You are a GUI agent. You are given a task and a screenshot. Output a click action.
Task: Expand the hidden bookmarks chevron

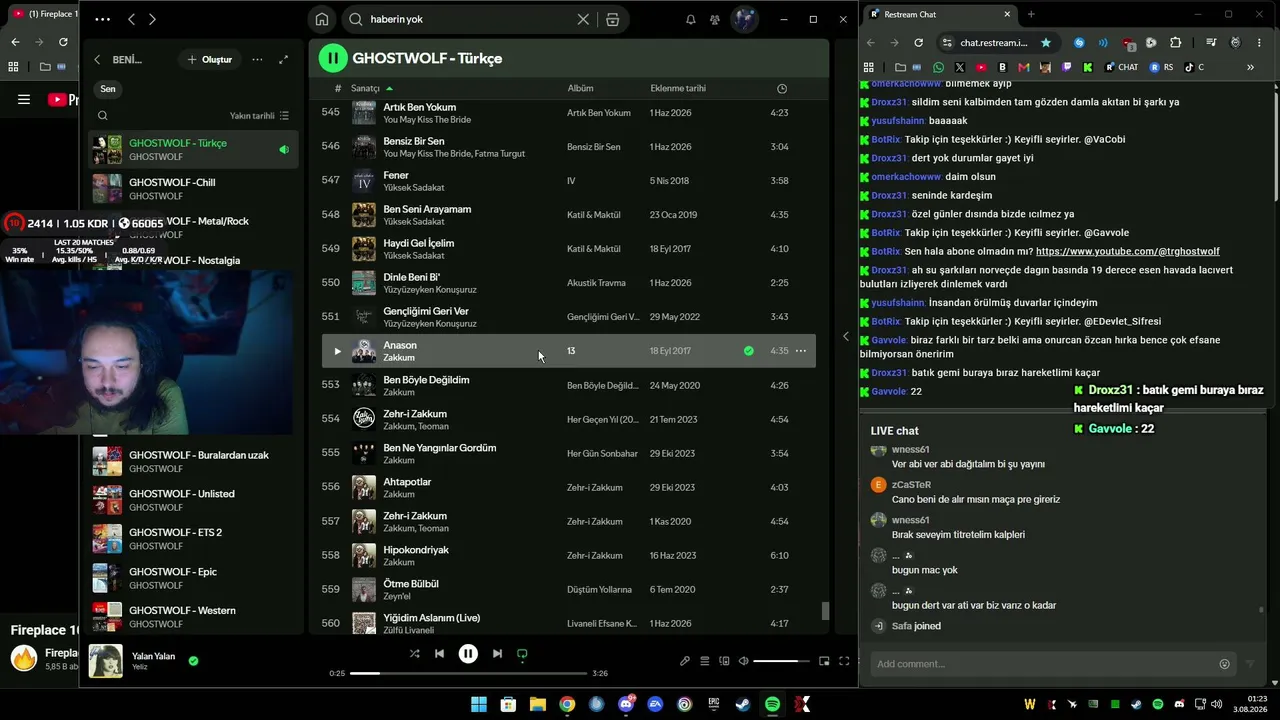[x=1250, y=67]
